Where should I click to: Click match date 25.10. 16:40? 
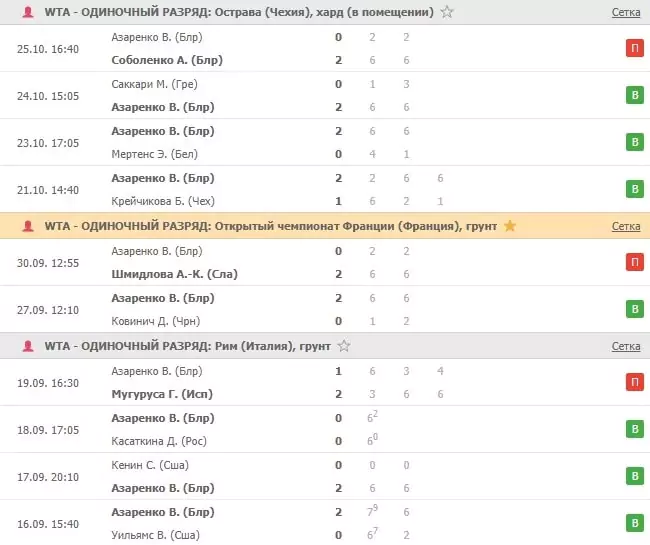48,49
